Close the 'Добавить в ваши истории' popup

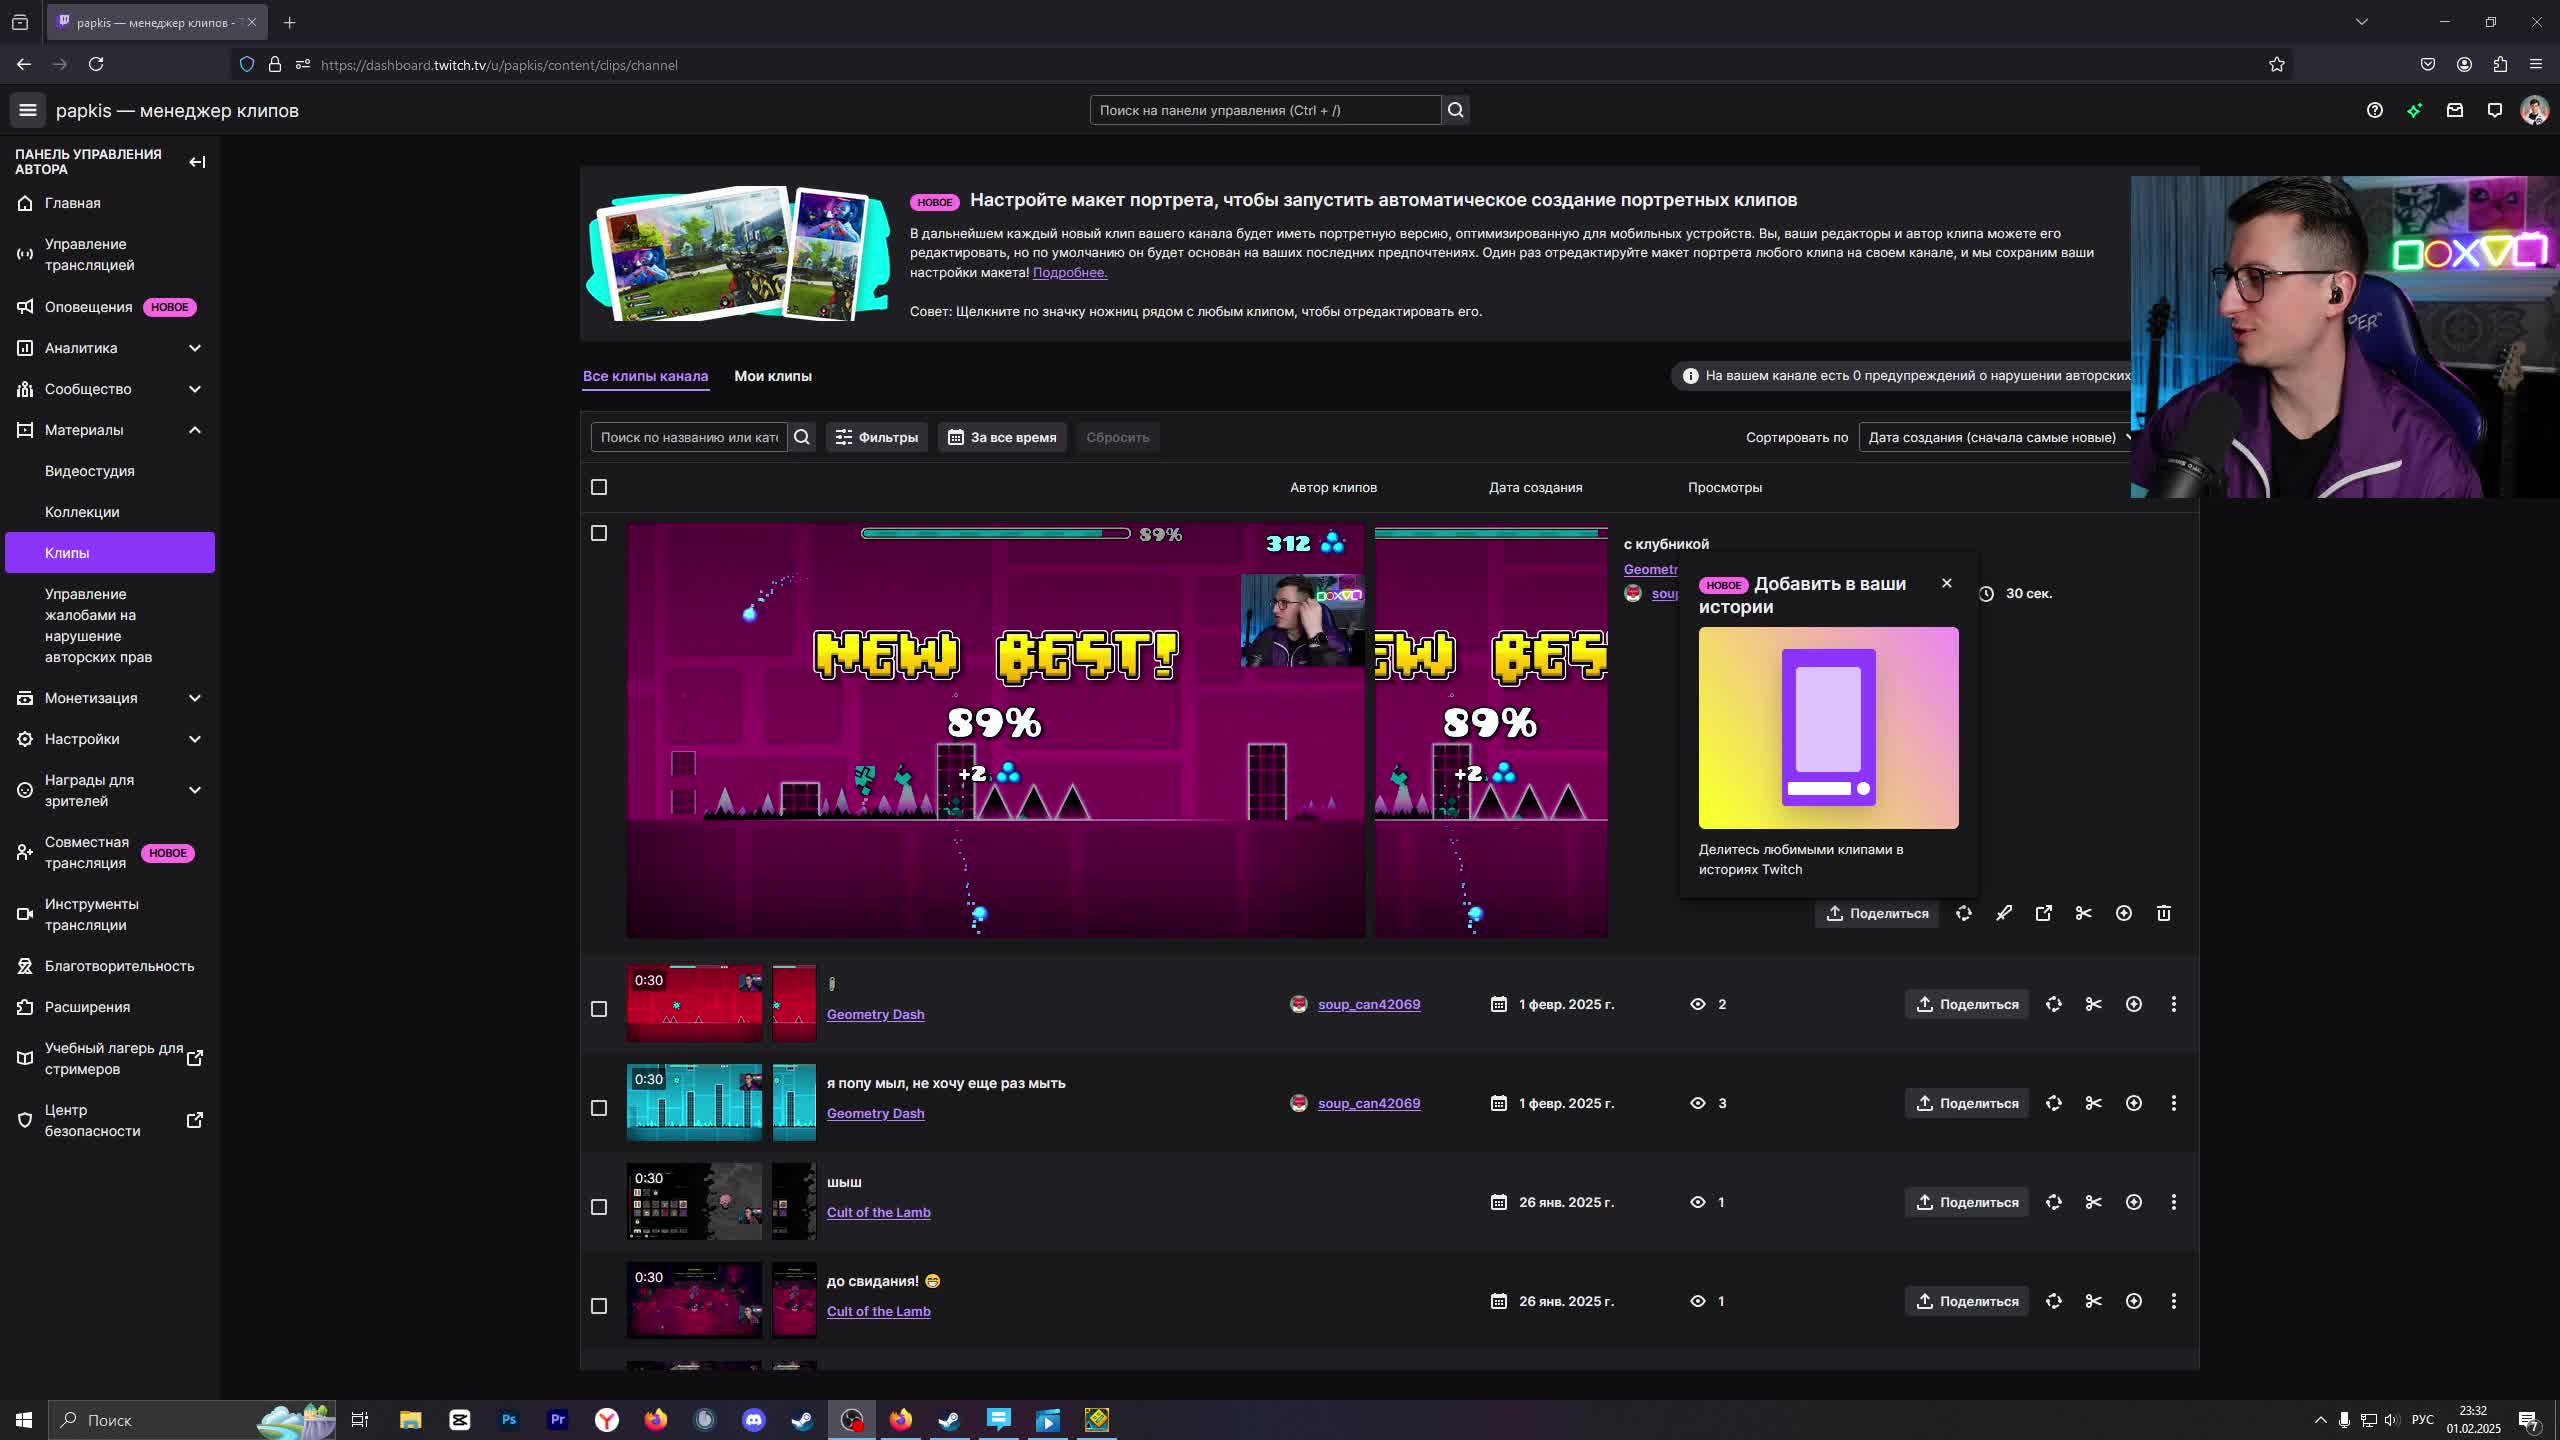(x=1947, y=583)
